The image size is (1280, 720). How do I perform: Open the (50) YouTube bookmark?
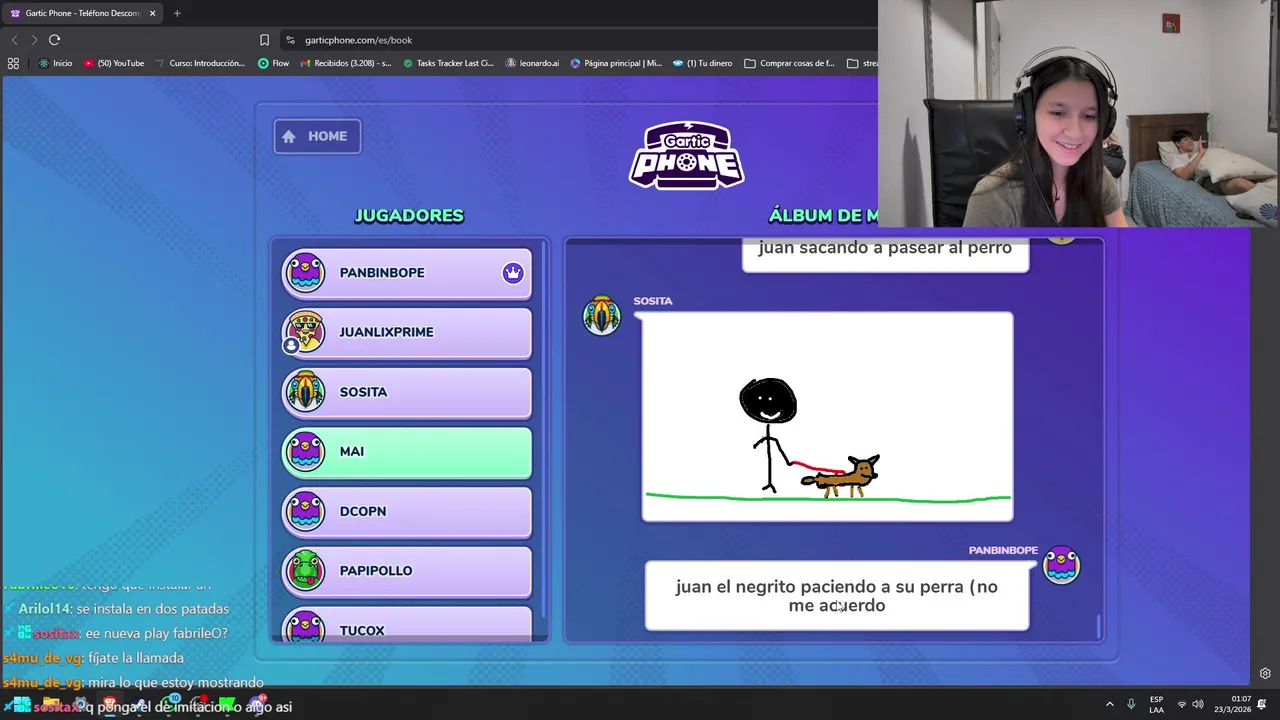point(114,63)
